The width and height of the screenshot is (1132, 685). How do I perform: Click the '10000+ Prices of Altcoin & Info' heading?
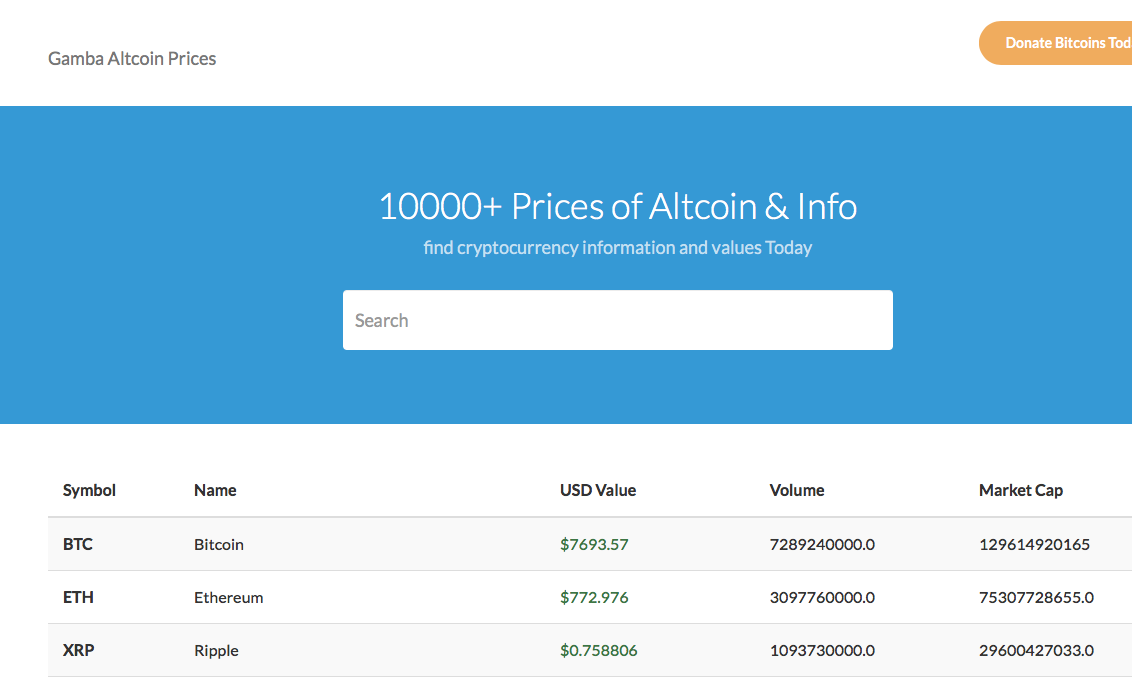[617, 206]
